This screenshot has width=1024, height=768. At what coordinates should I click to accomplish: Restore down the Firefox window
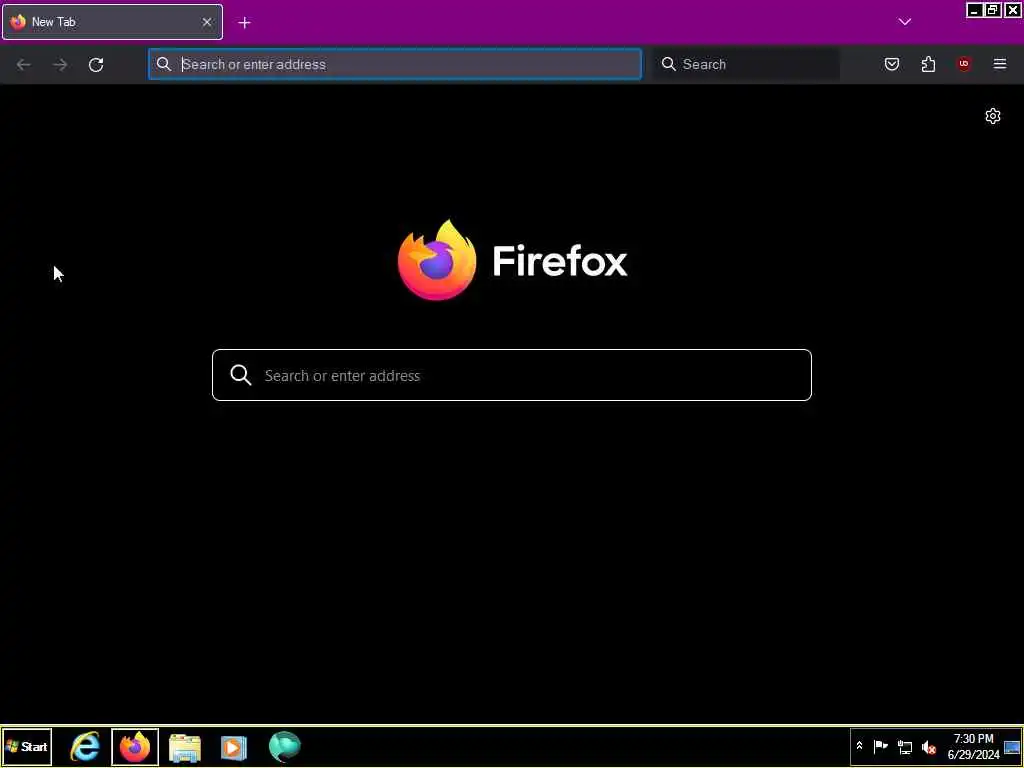[993, 10]
